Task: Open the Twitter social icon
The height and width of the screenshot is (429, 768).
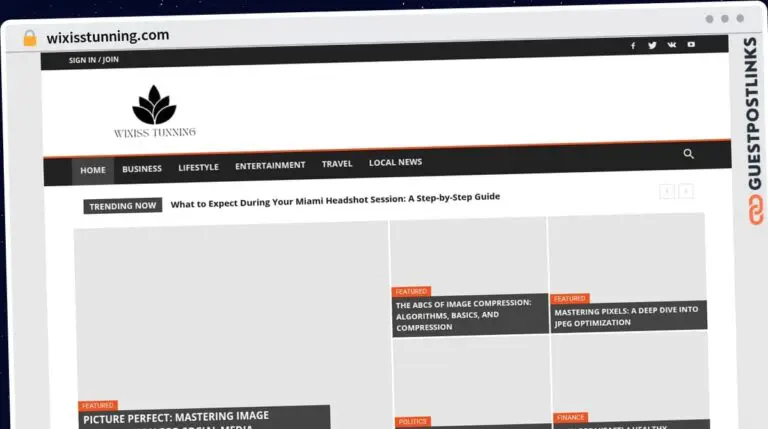Action: point(652,45)
